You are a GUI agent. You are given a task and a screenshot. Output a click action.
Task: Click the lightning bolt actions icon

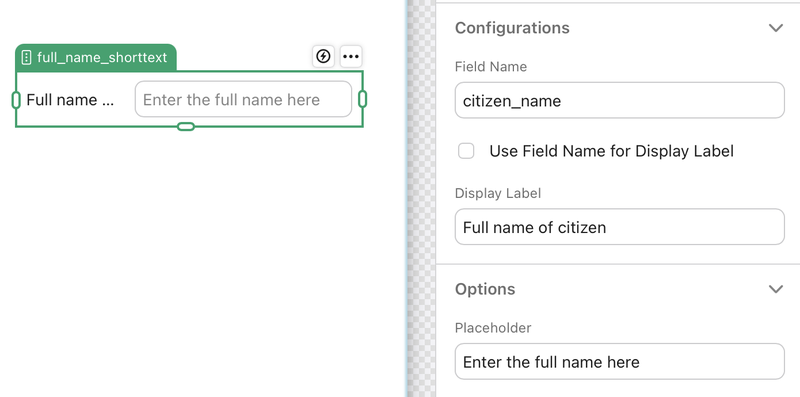click(323, 56)
